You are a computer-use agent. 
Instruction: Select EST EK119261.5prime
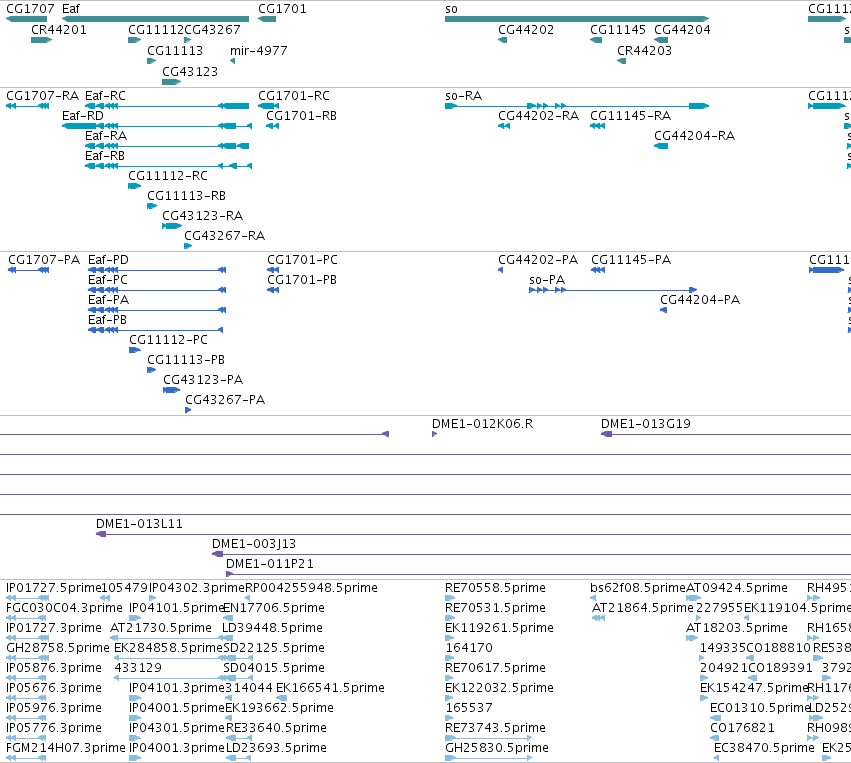coord(499,628)
